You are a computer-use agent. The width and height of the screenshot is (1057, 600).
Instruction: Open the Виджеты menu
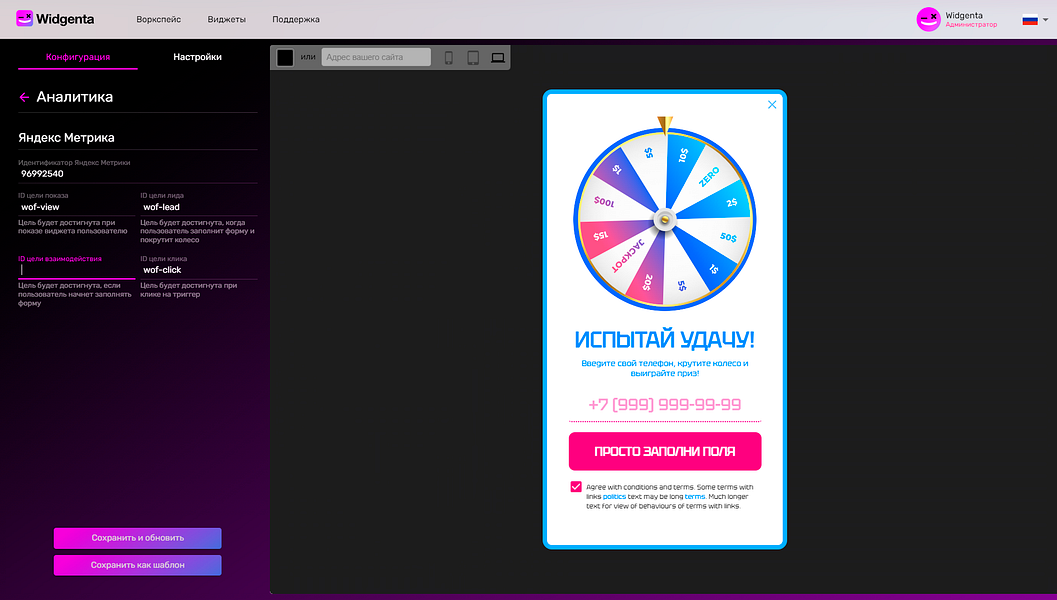pyautogui.click(x=226, y=20)
